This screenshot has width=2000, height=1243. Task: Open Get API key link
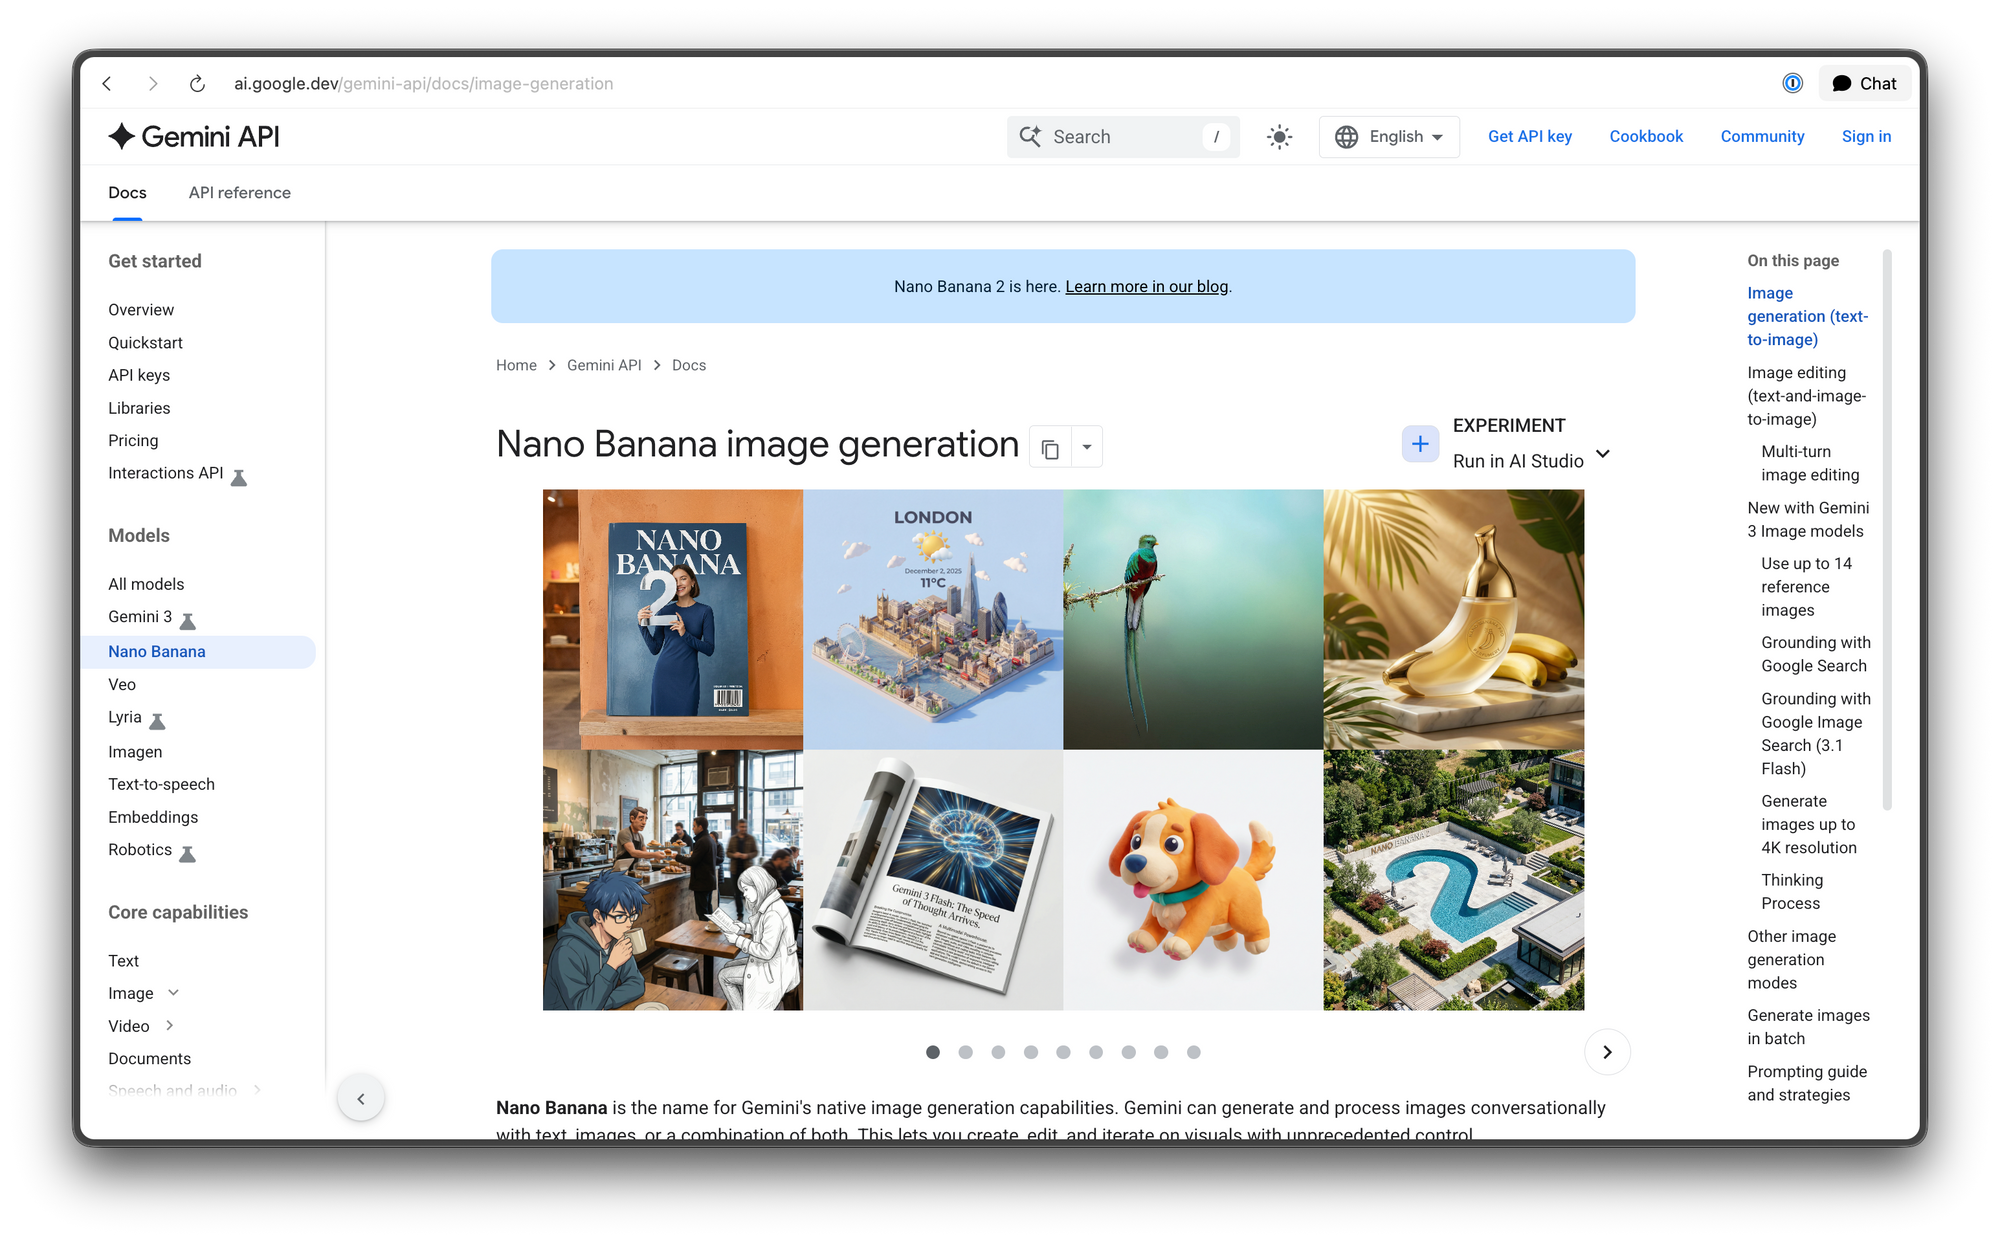click(1529, 137)
